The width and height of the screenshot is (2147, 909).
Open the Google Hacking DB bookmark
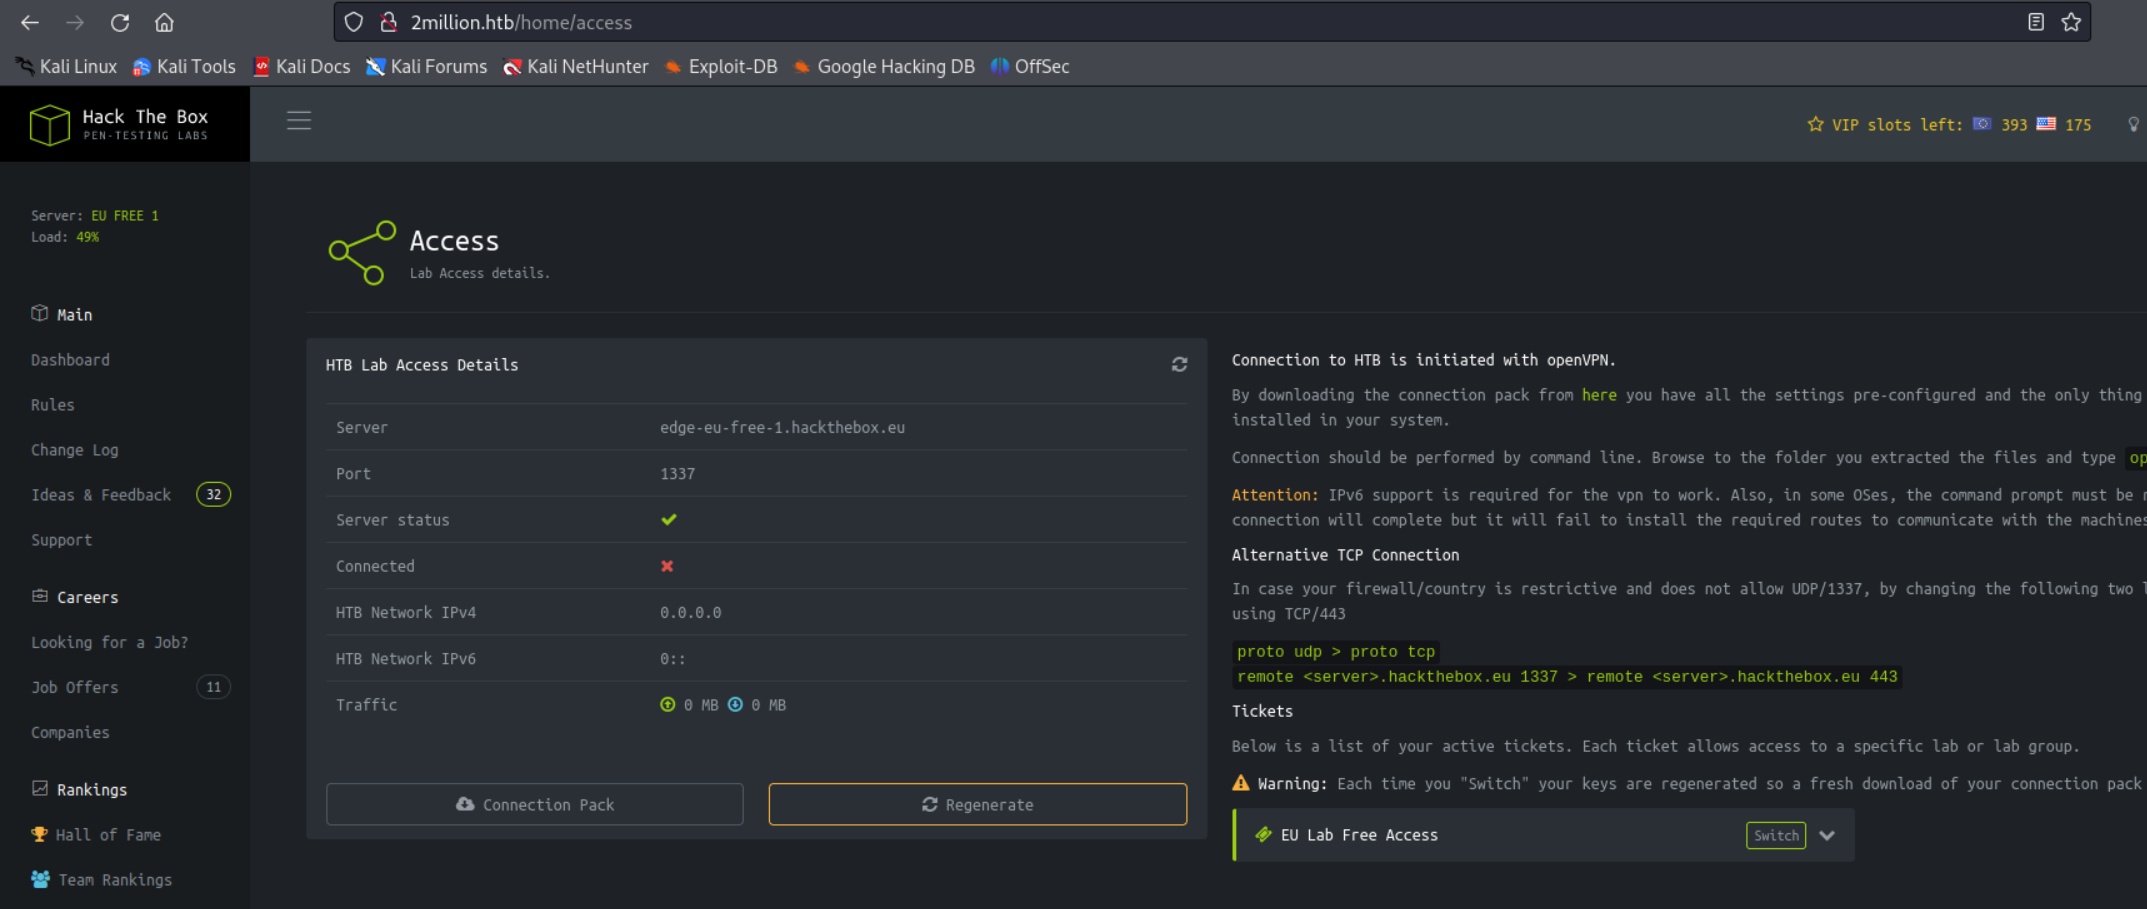(883, 66)
